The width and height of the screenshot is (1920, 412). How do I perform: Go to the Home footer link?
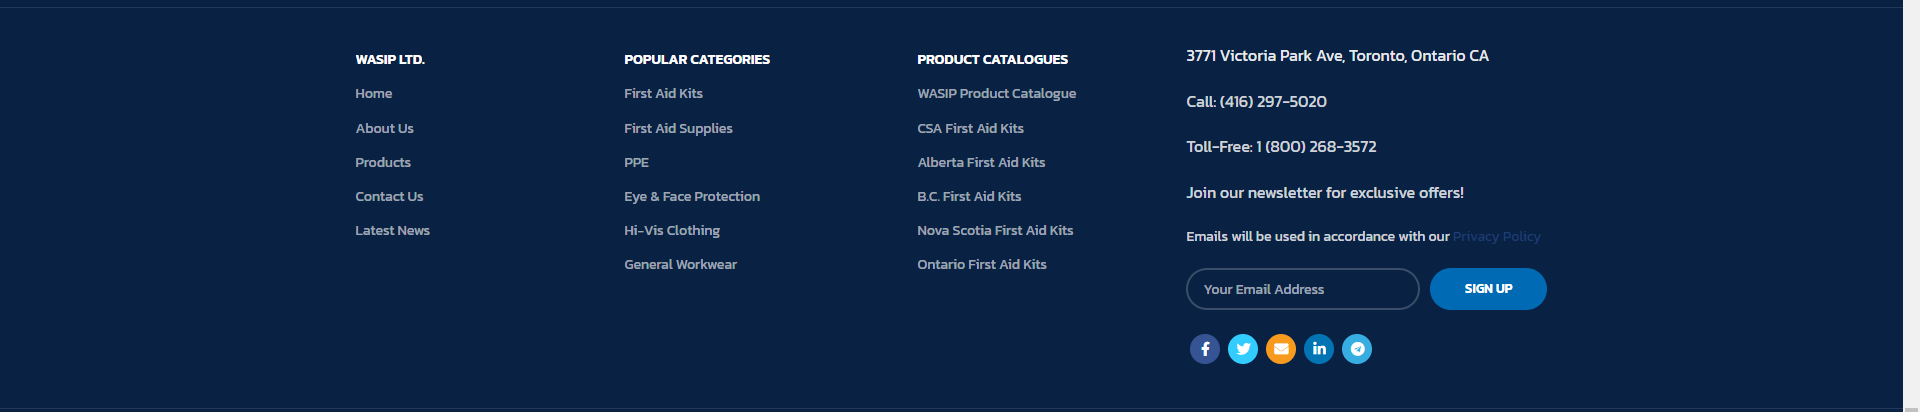(x=374, y=94)
